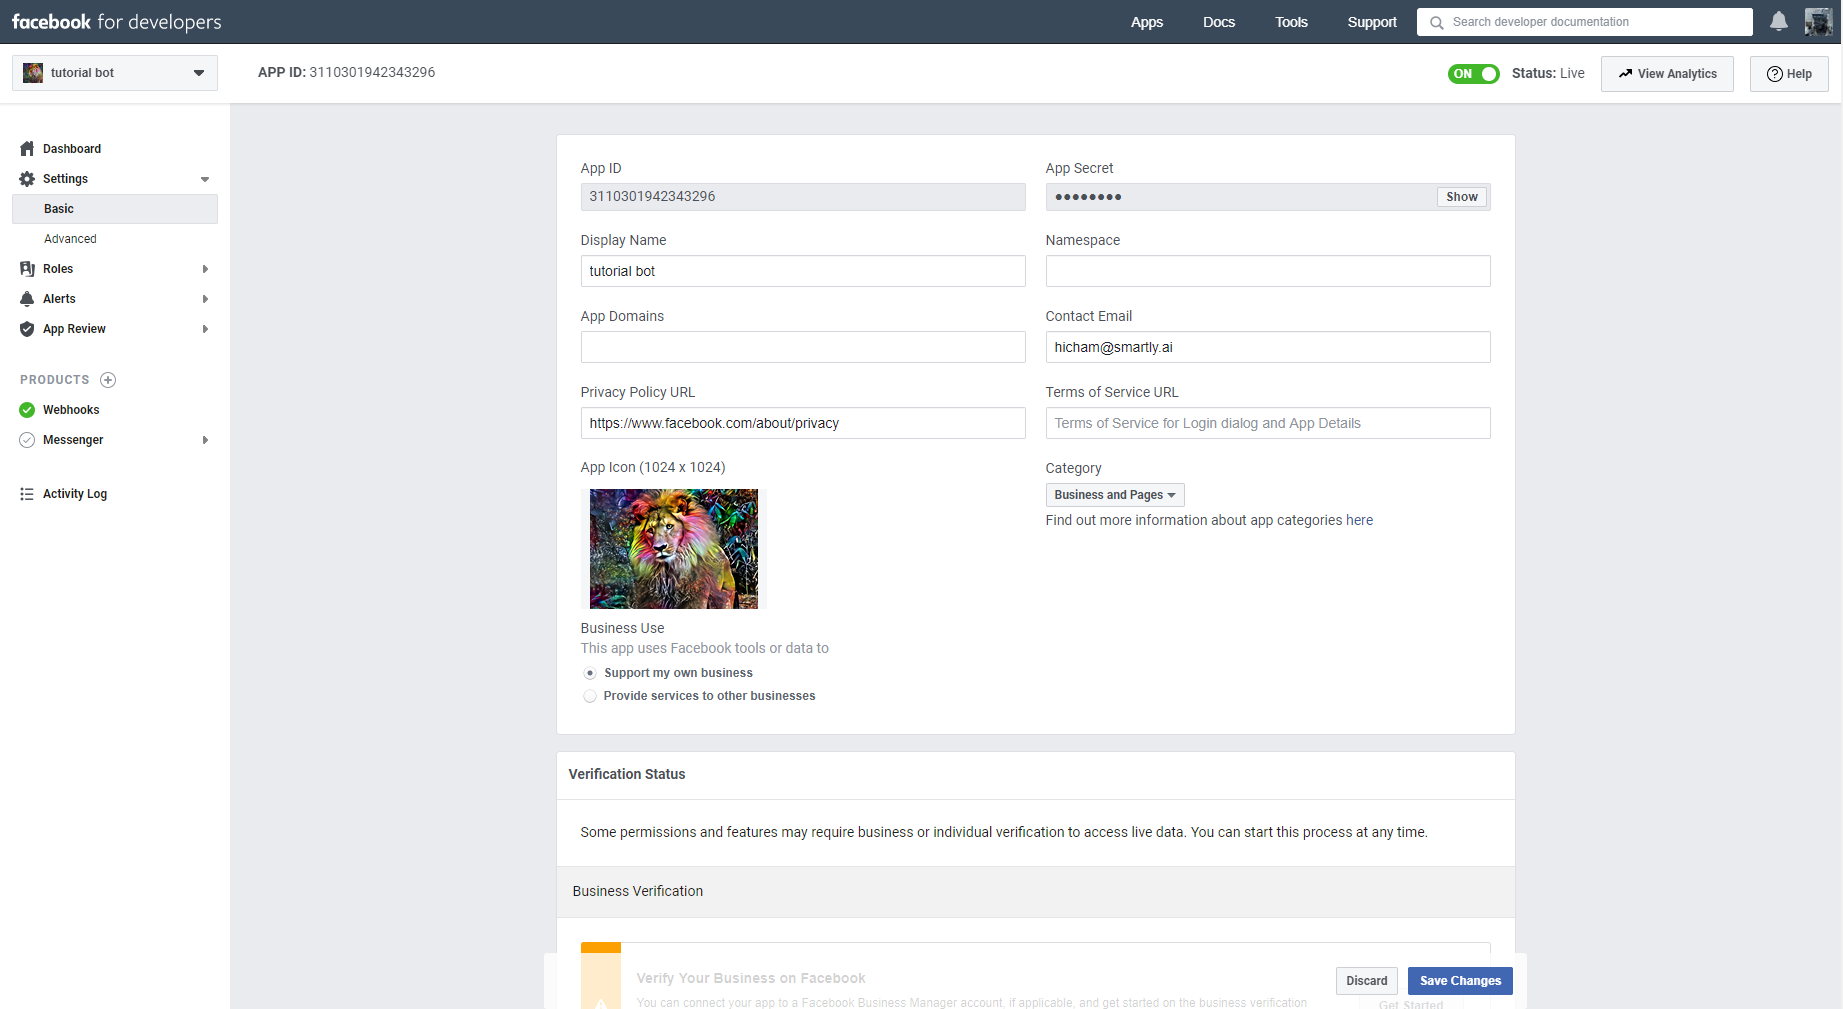This screenshot has height=1009, width=1843.
Task: Click the lion app icon image
Action: [x=674, y=549]
